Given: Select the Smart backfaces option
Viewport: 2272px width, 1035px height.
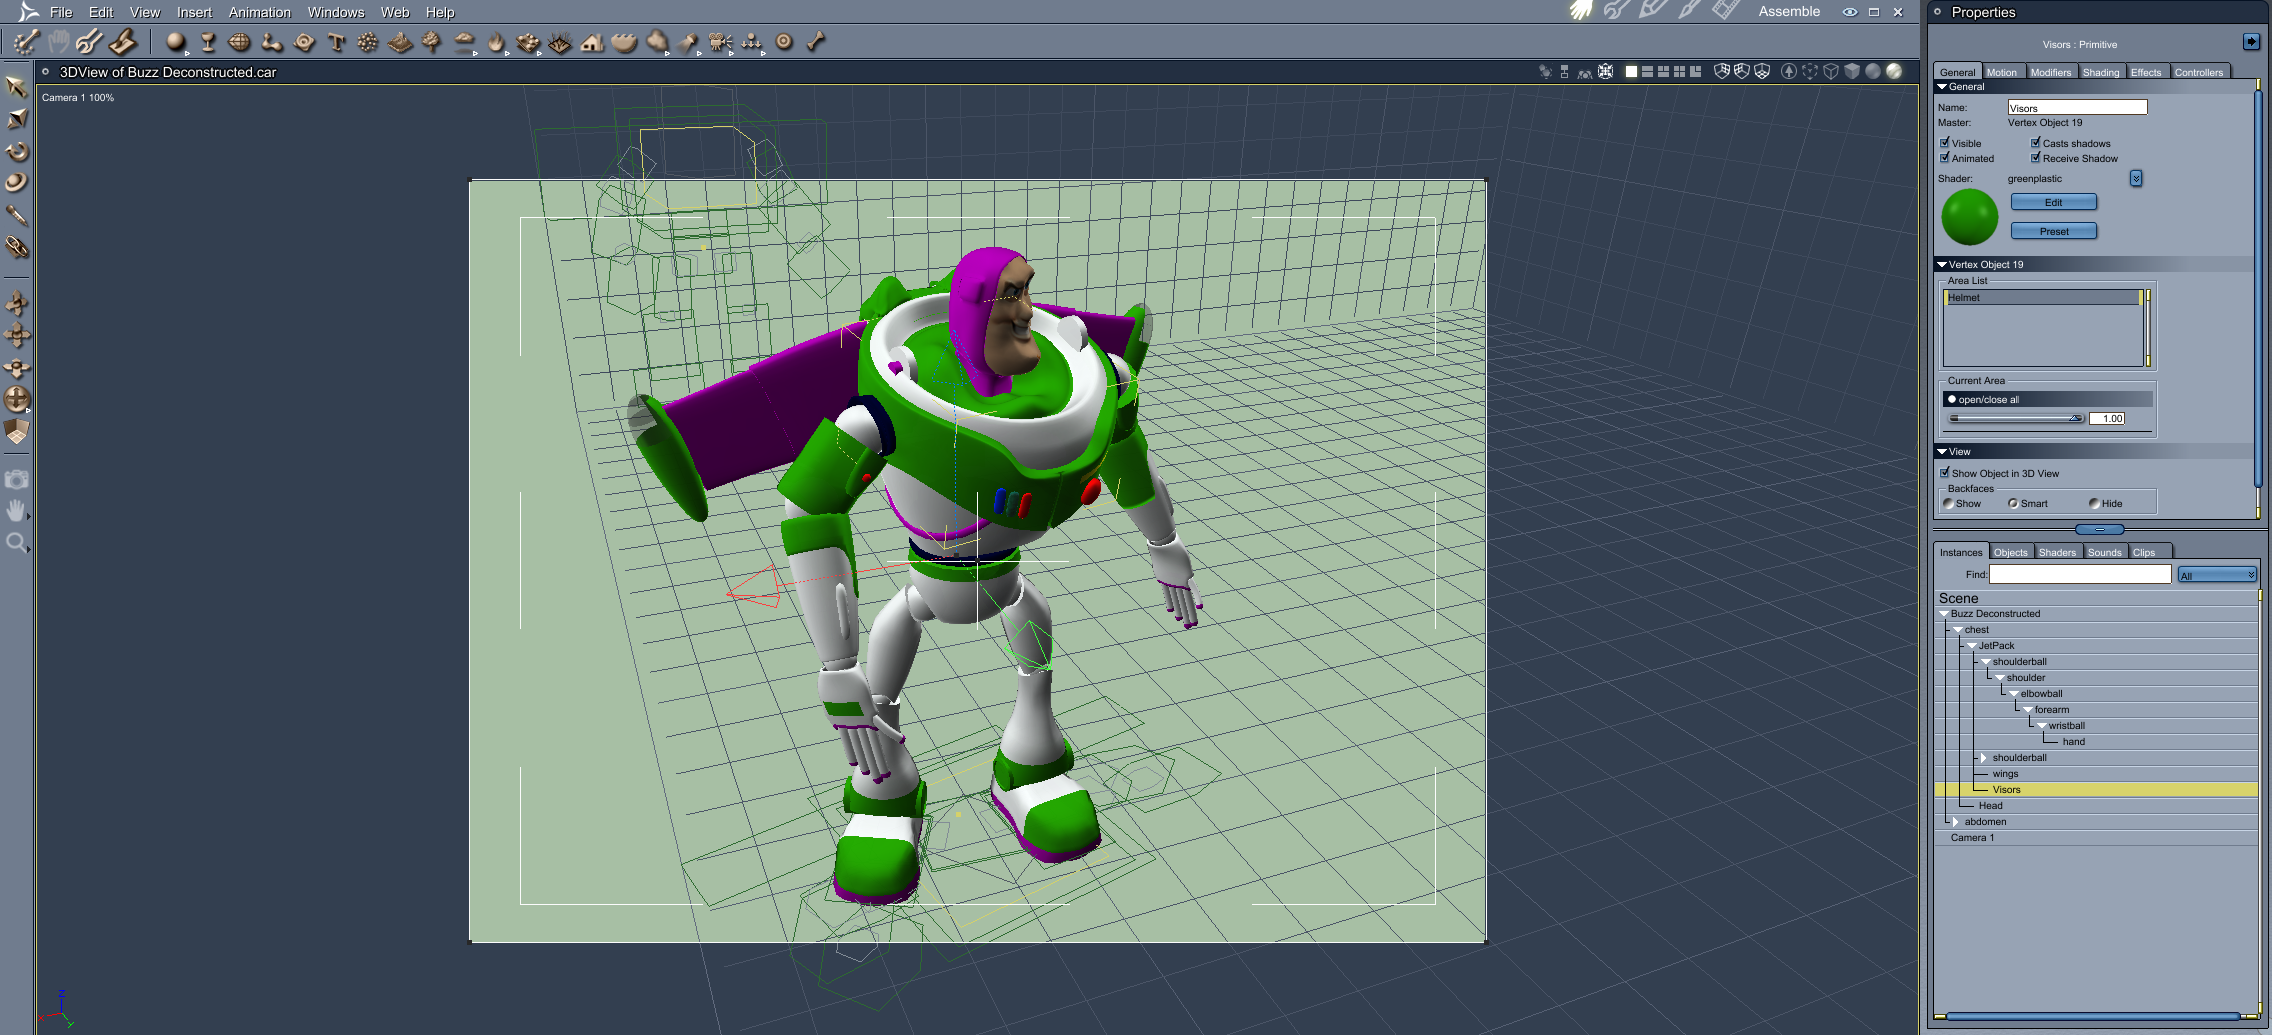Looking at the screenshot, I should coord(2013,504).
